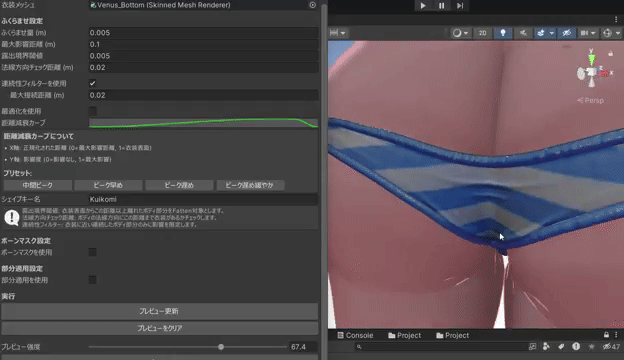The height and width of the screenshot is (360, 624).
Task: Click the center cube of orientation gizmo
Action: [592, 72]
